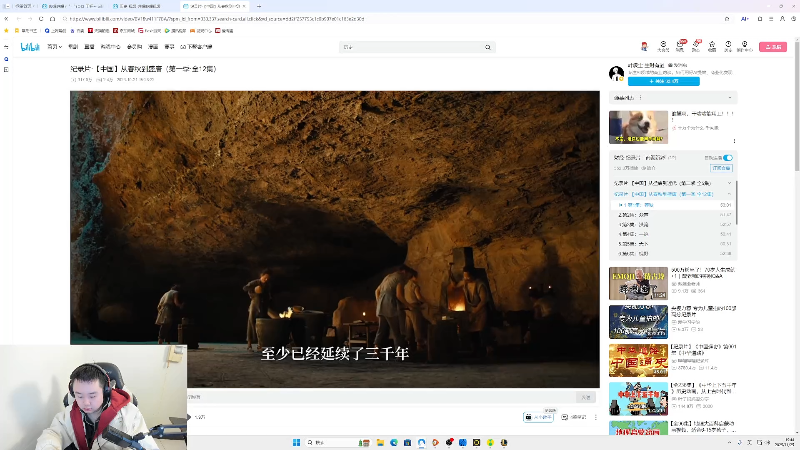This screenshot has width=800, height=450.
Task: Select episode 3 in the season one list
Action: click(x=673, y=224)
